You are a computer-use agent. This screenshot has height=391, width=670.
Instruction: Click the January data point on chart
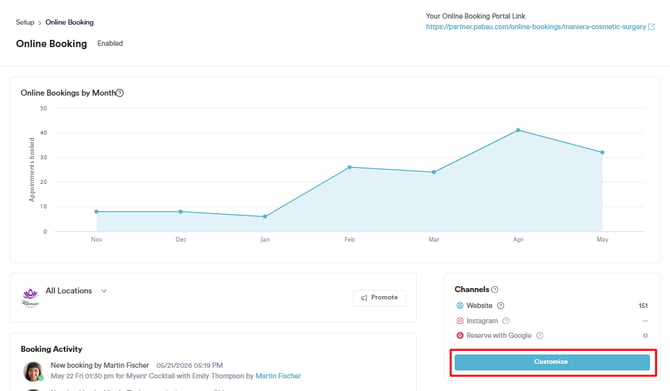(x=265, y=217)
